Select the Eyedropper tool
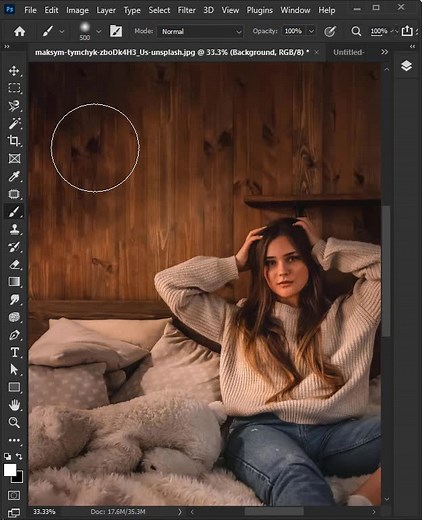422x520 pixels. click(14, 176)
